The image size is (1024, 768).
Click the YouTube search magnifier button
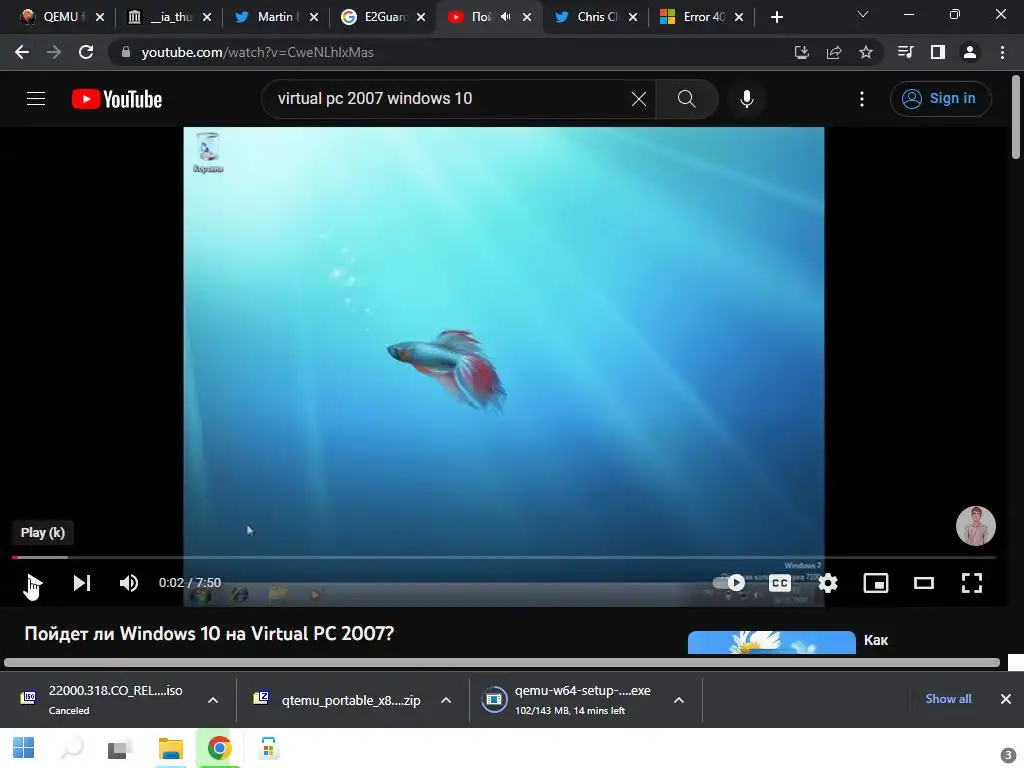coord(686,99)
